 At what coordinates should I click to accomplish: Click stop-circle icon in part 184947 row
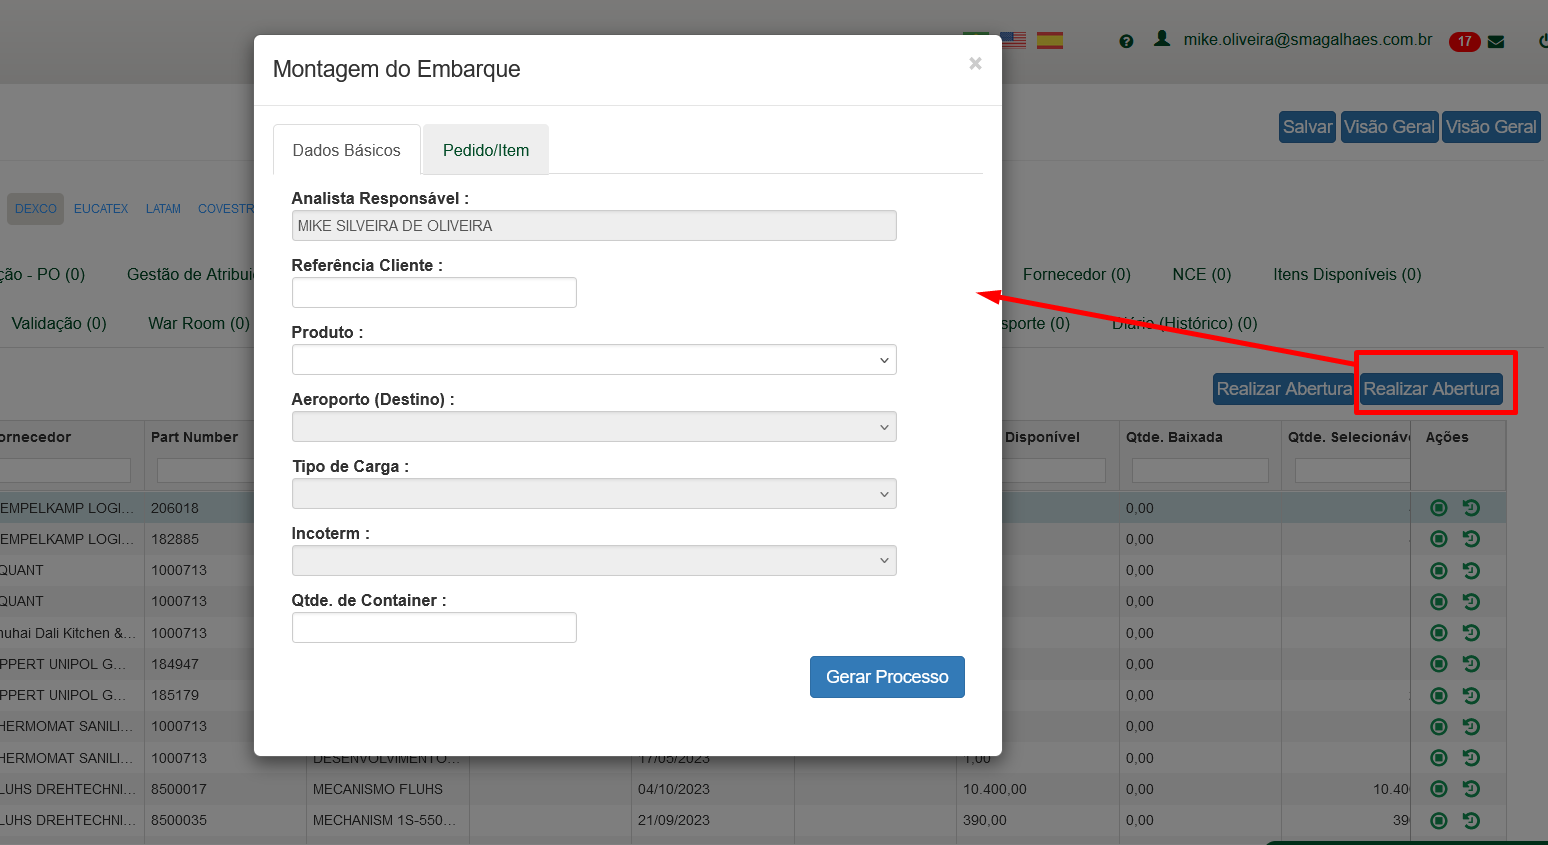(x=1439, y=664)
